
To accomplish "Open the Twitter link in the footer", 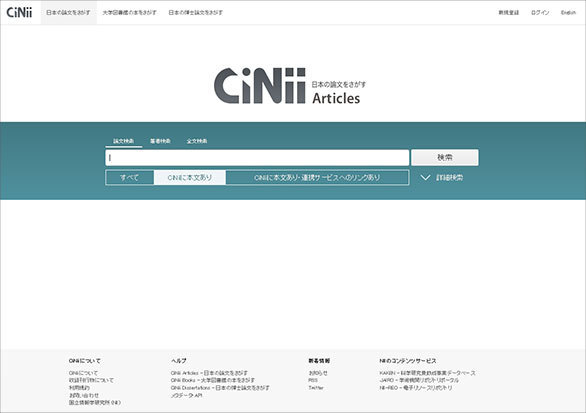I will [316, 388].
